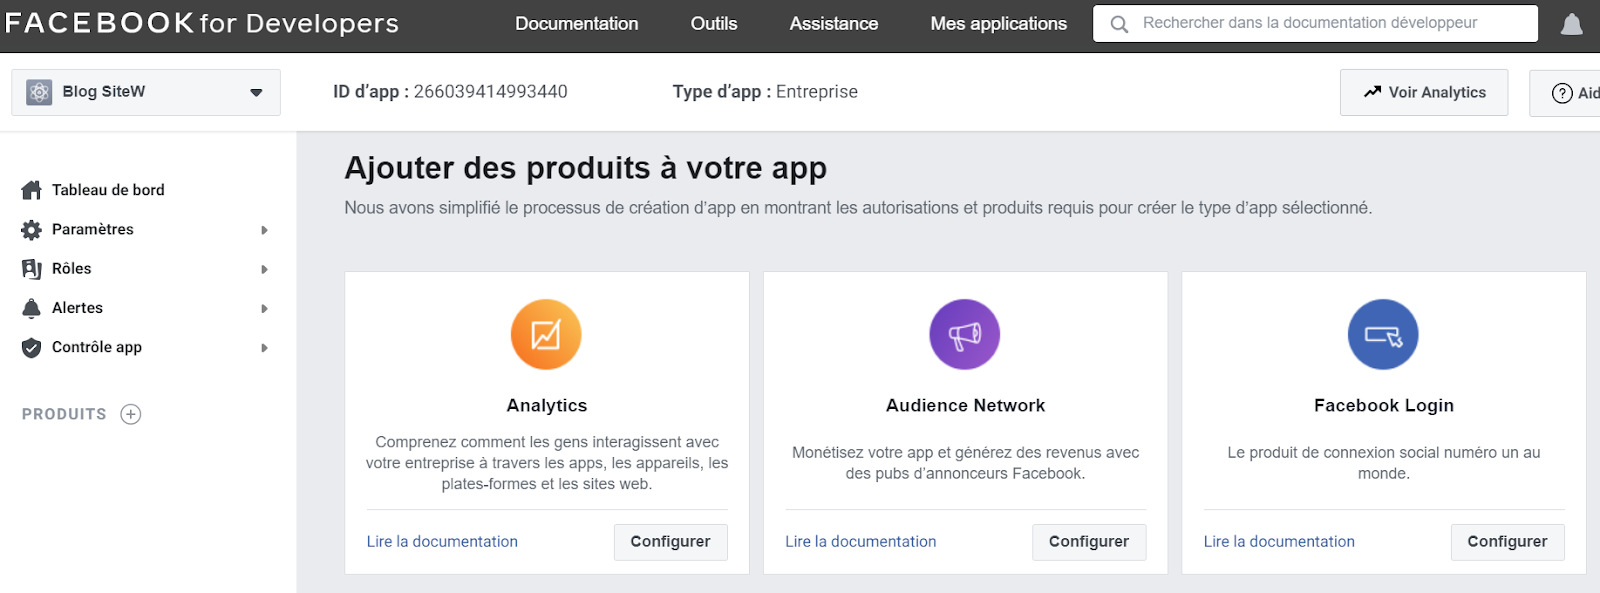Click the Voir Analytics button

[1424, 92]
